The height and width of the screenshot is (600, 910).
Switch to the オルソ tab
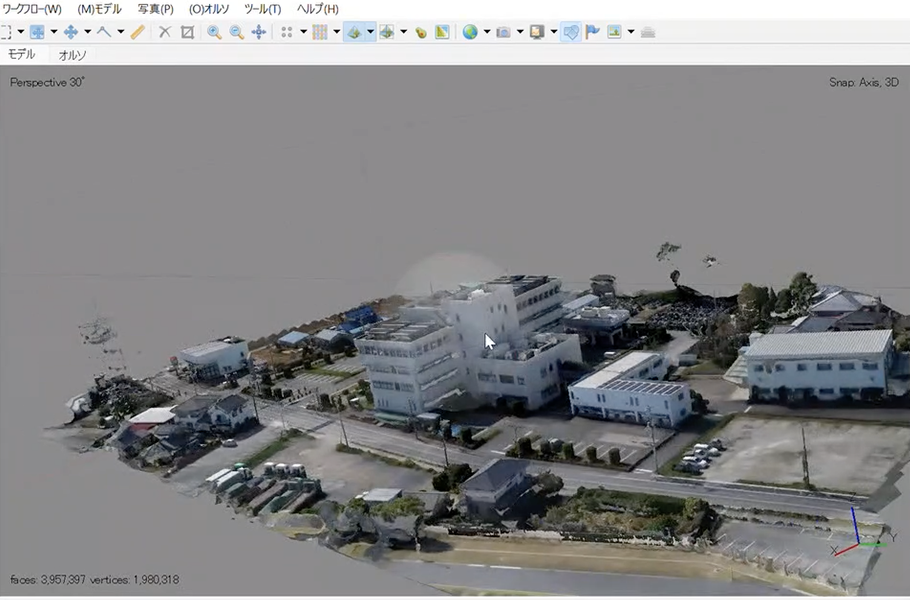point(73,55)
